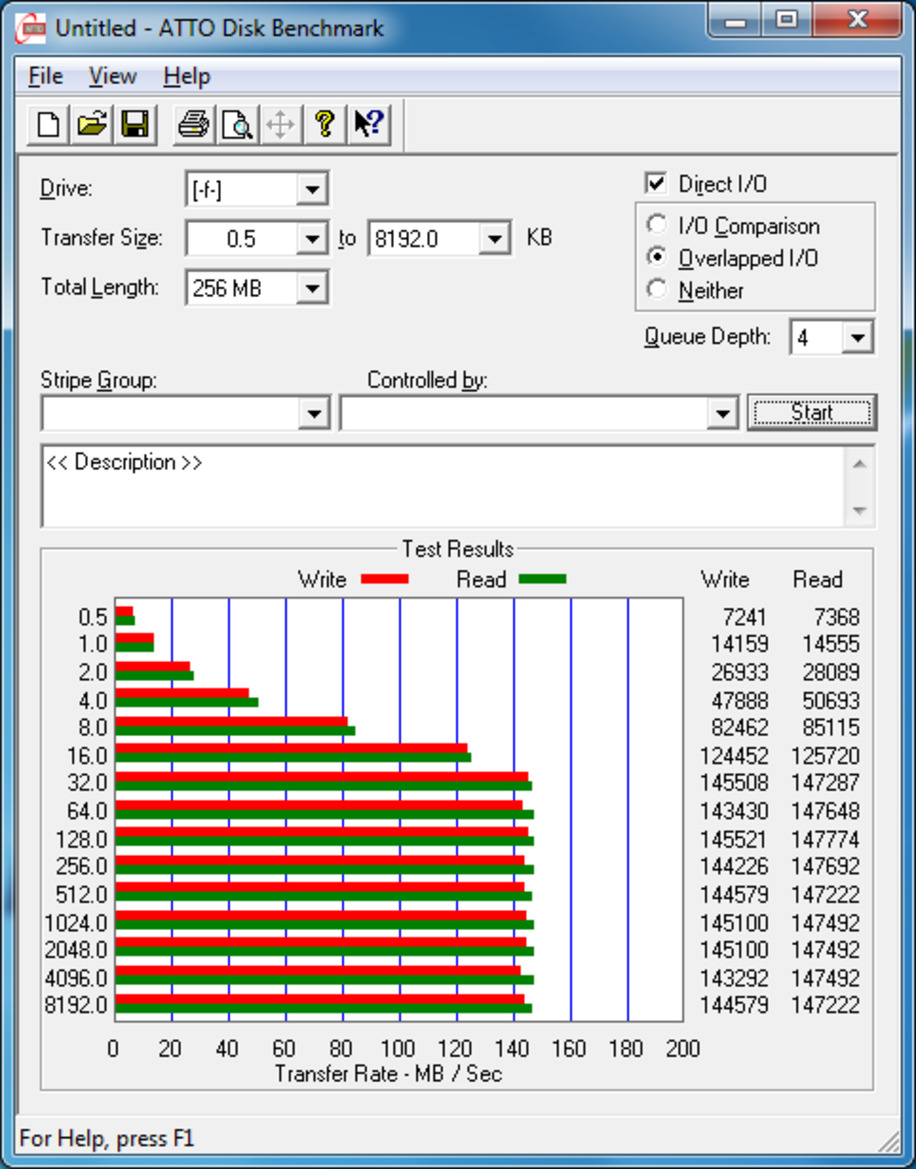
Task: Close the ATTO Disk Benchmark window
Action: click(x=857, y=20)
